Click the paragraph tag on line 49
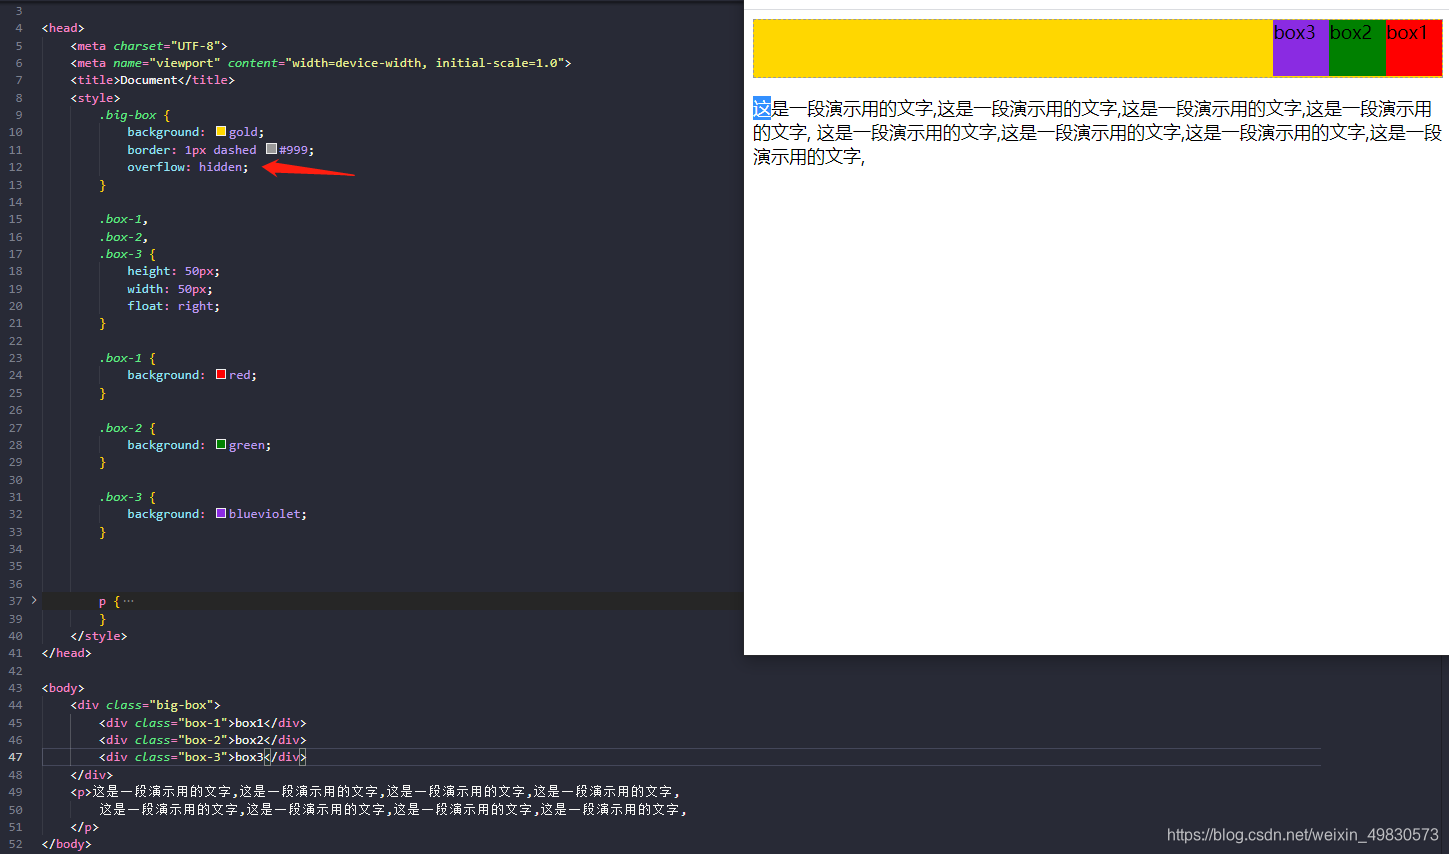This screenshot has height=854, width=1449. [82, 792]
